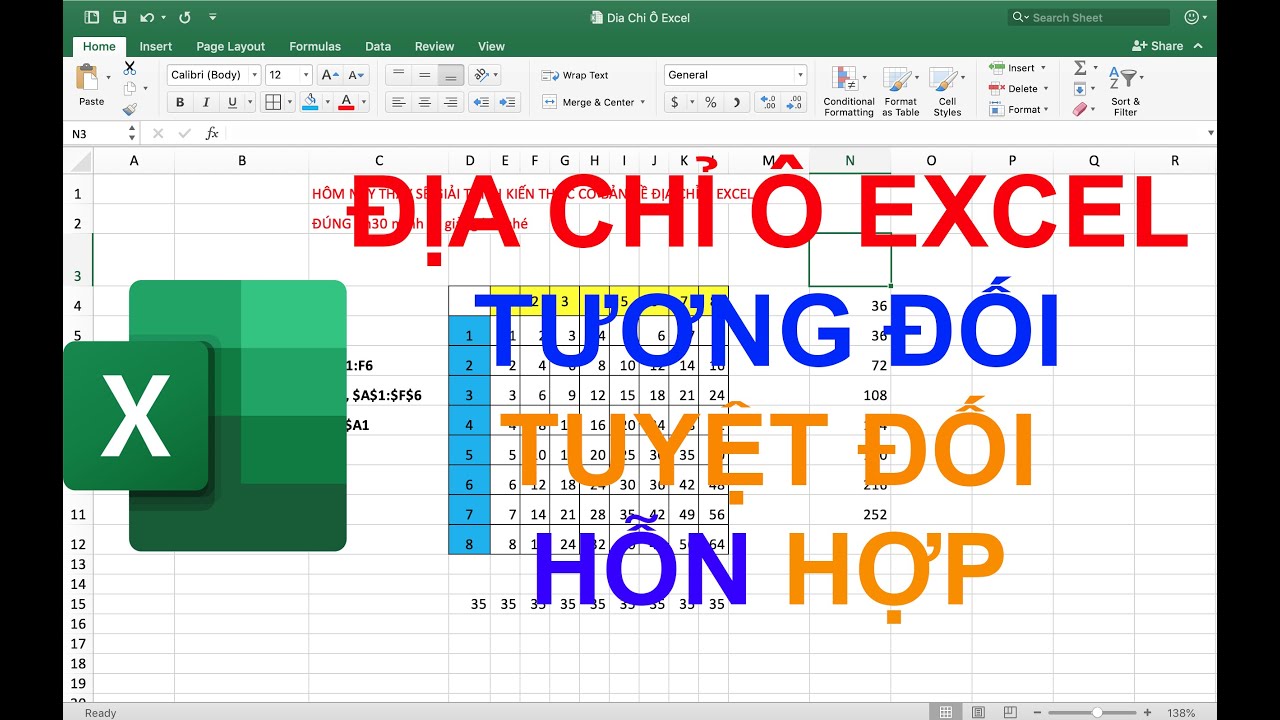Switch to the View tab
Viewport: 1280px width, 720px height.
[491, 46]
